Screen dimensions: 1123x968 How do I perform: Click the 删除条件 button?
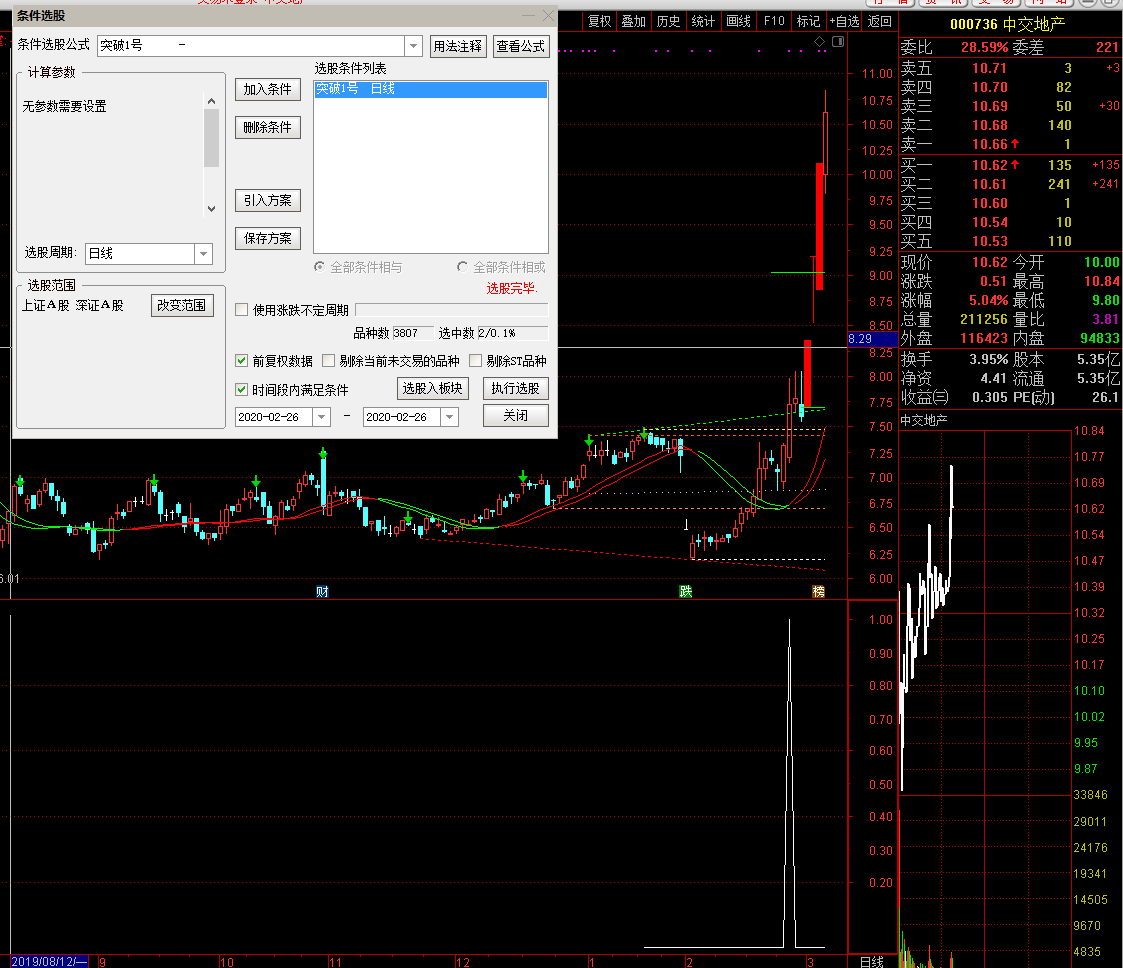(x=268, y=127)
